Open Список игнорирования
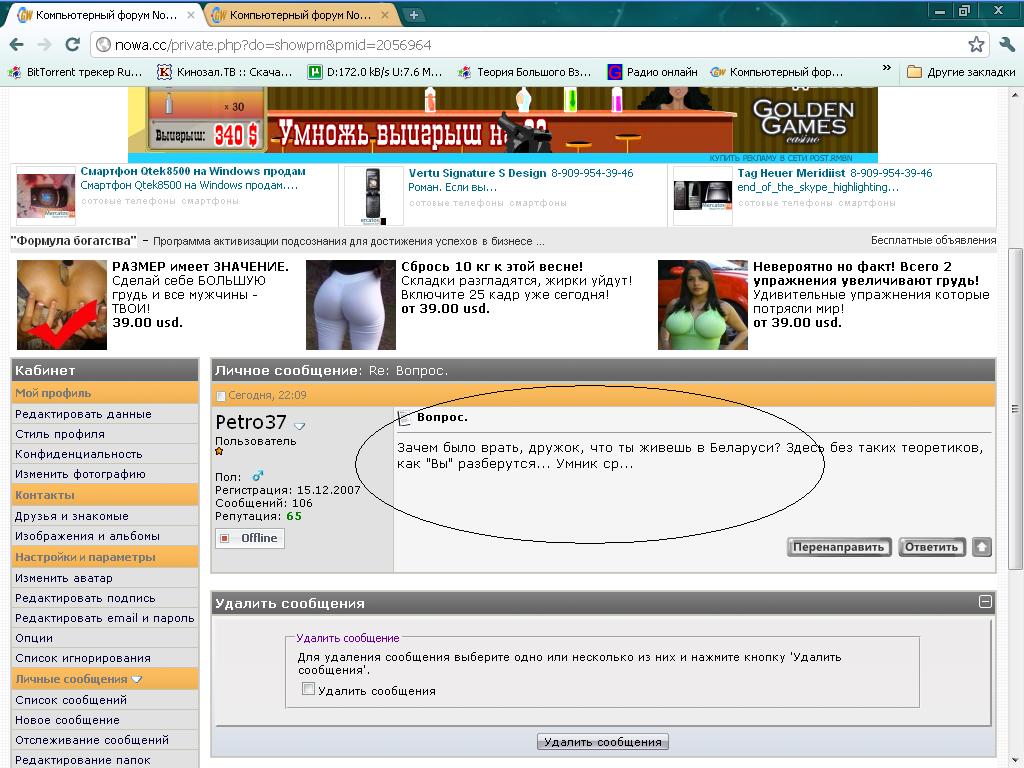 82,658
